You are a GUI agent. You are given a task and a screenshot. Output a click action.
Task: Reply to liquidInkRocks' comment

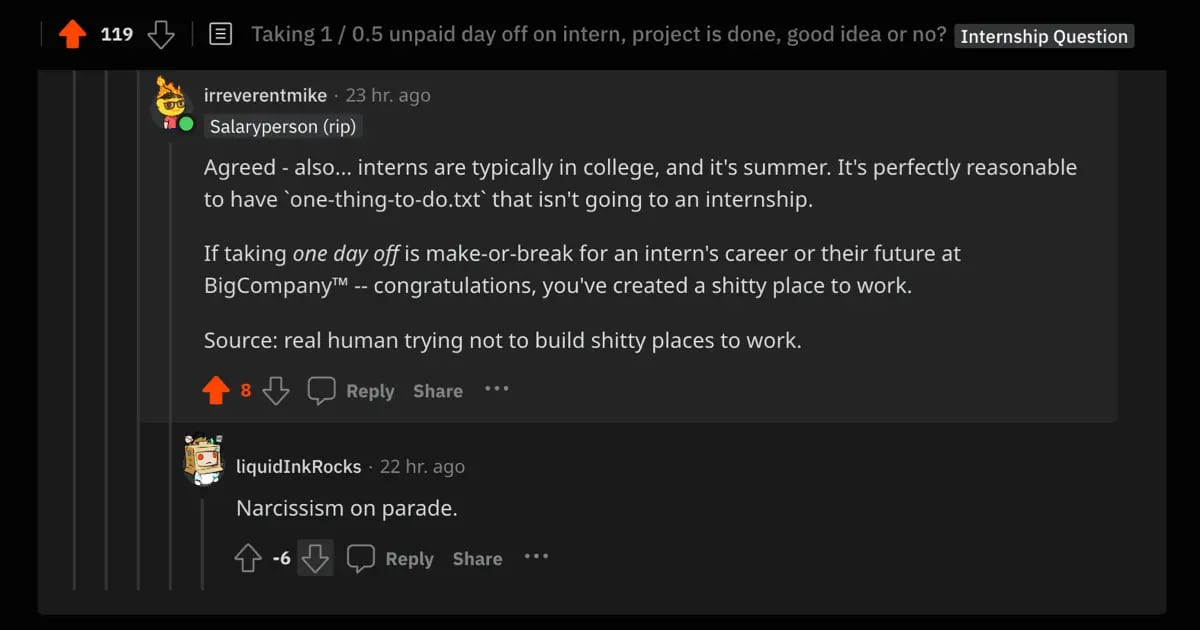point(391,558)
